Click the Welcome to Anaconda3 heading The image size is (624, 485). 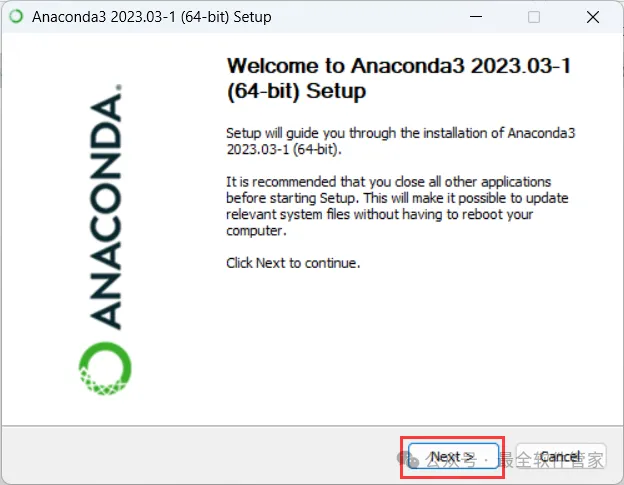pyautogui.click(x=399, y=78)
